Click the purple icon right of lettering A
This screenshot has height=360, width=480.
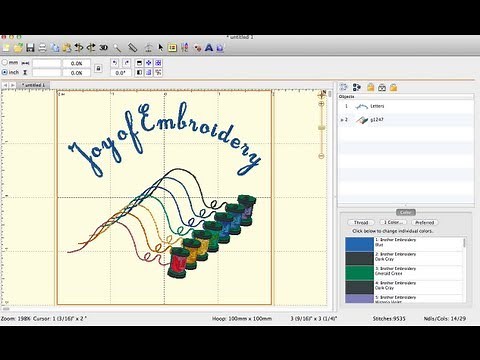point(220,48)
